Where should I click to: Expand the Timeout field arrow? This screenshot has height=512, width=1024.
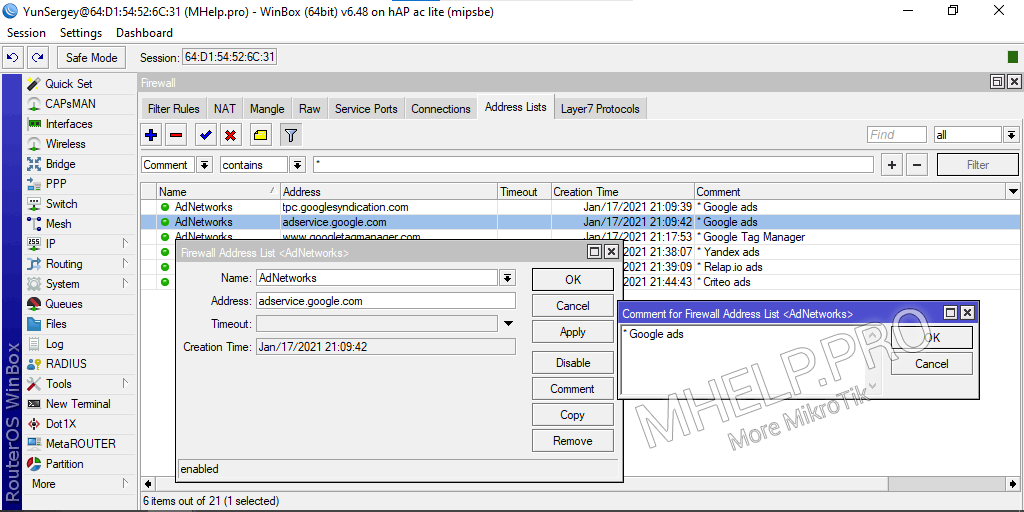click(x=508, y=324)
